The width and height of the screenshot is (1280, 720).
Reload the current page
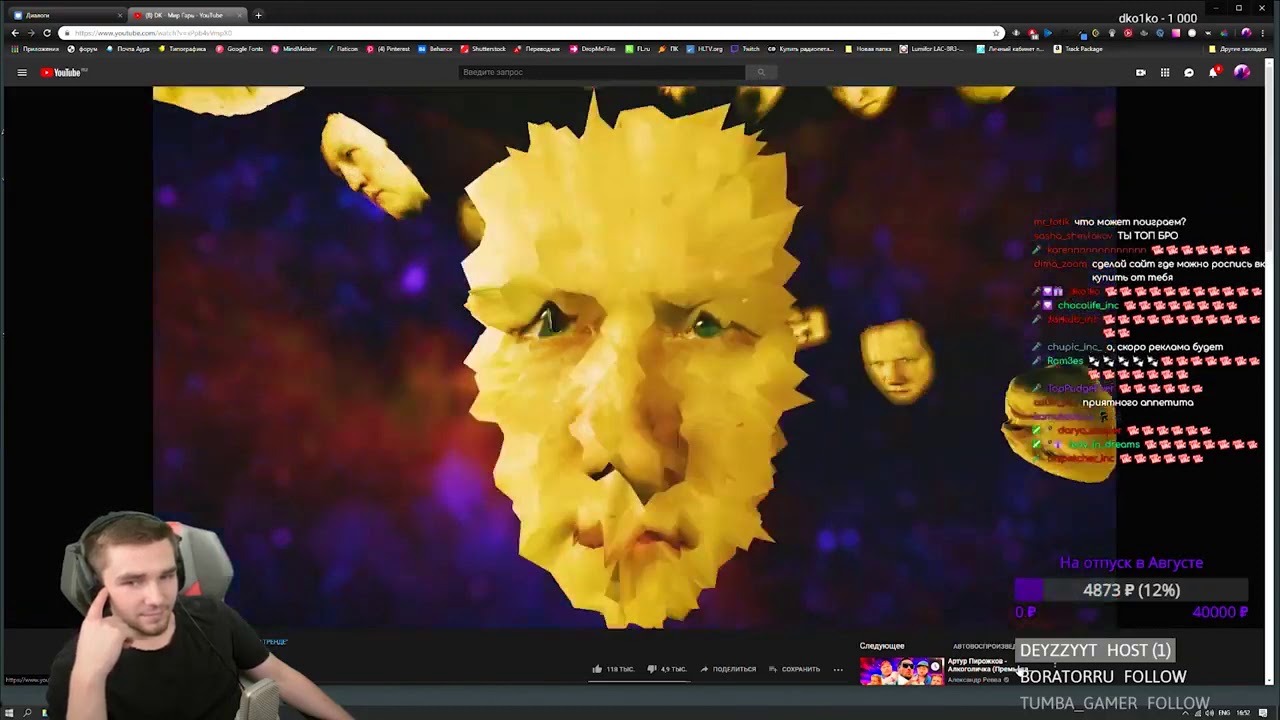47,33
